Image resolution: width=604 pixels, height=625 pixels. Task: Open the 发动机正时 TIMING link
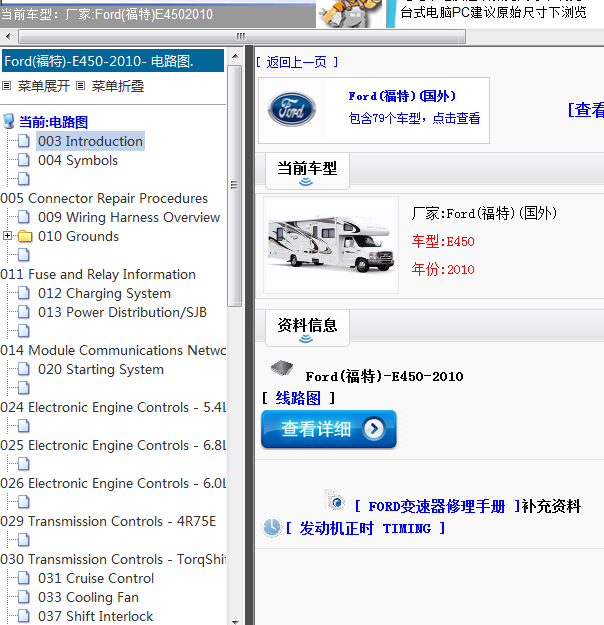click(365, 529)
